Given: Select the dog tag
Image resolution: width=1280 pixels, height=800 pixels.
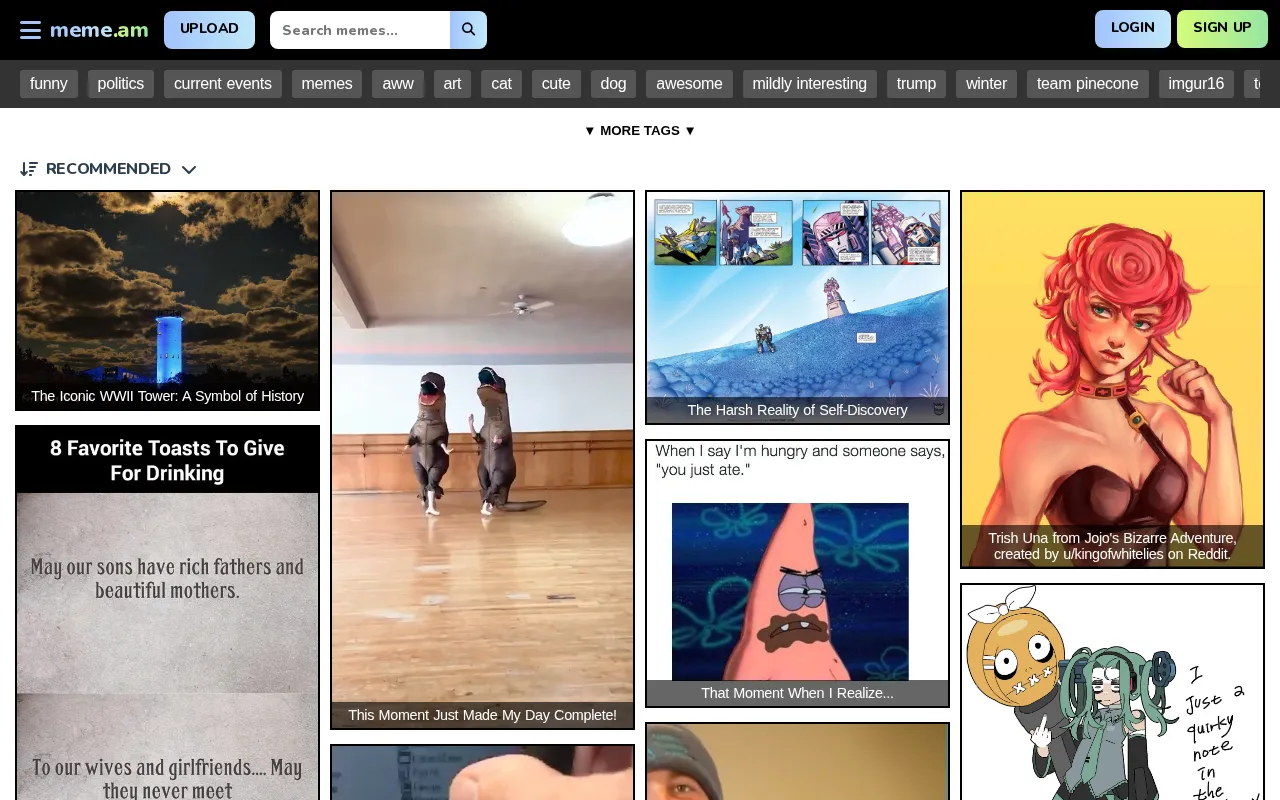Looking at the screenshot, I should click(613, 84).
